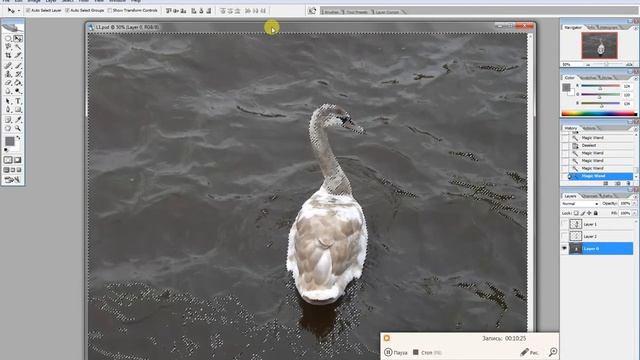Select the Eyedropper tool
Viewport: 640px width, 360px height.
18,120
